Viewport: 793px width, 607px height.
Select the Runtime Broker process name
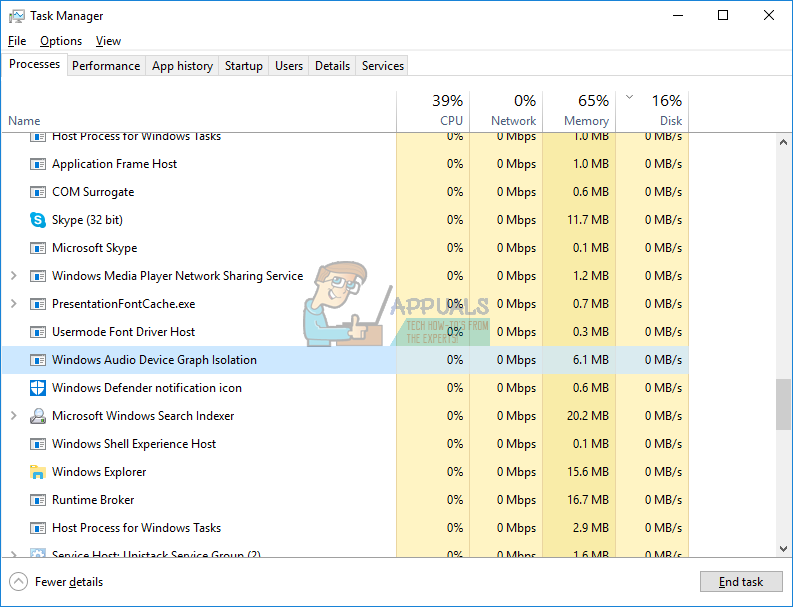[93, 500]
